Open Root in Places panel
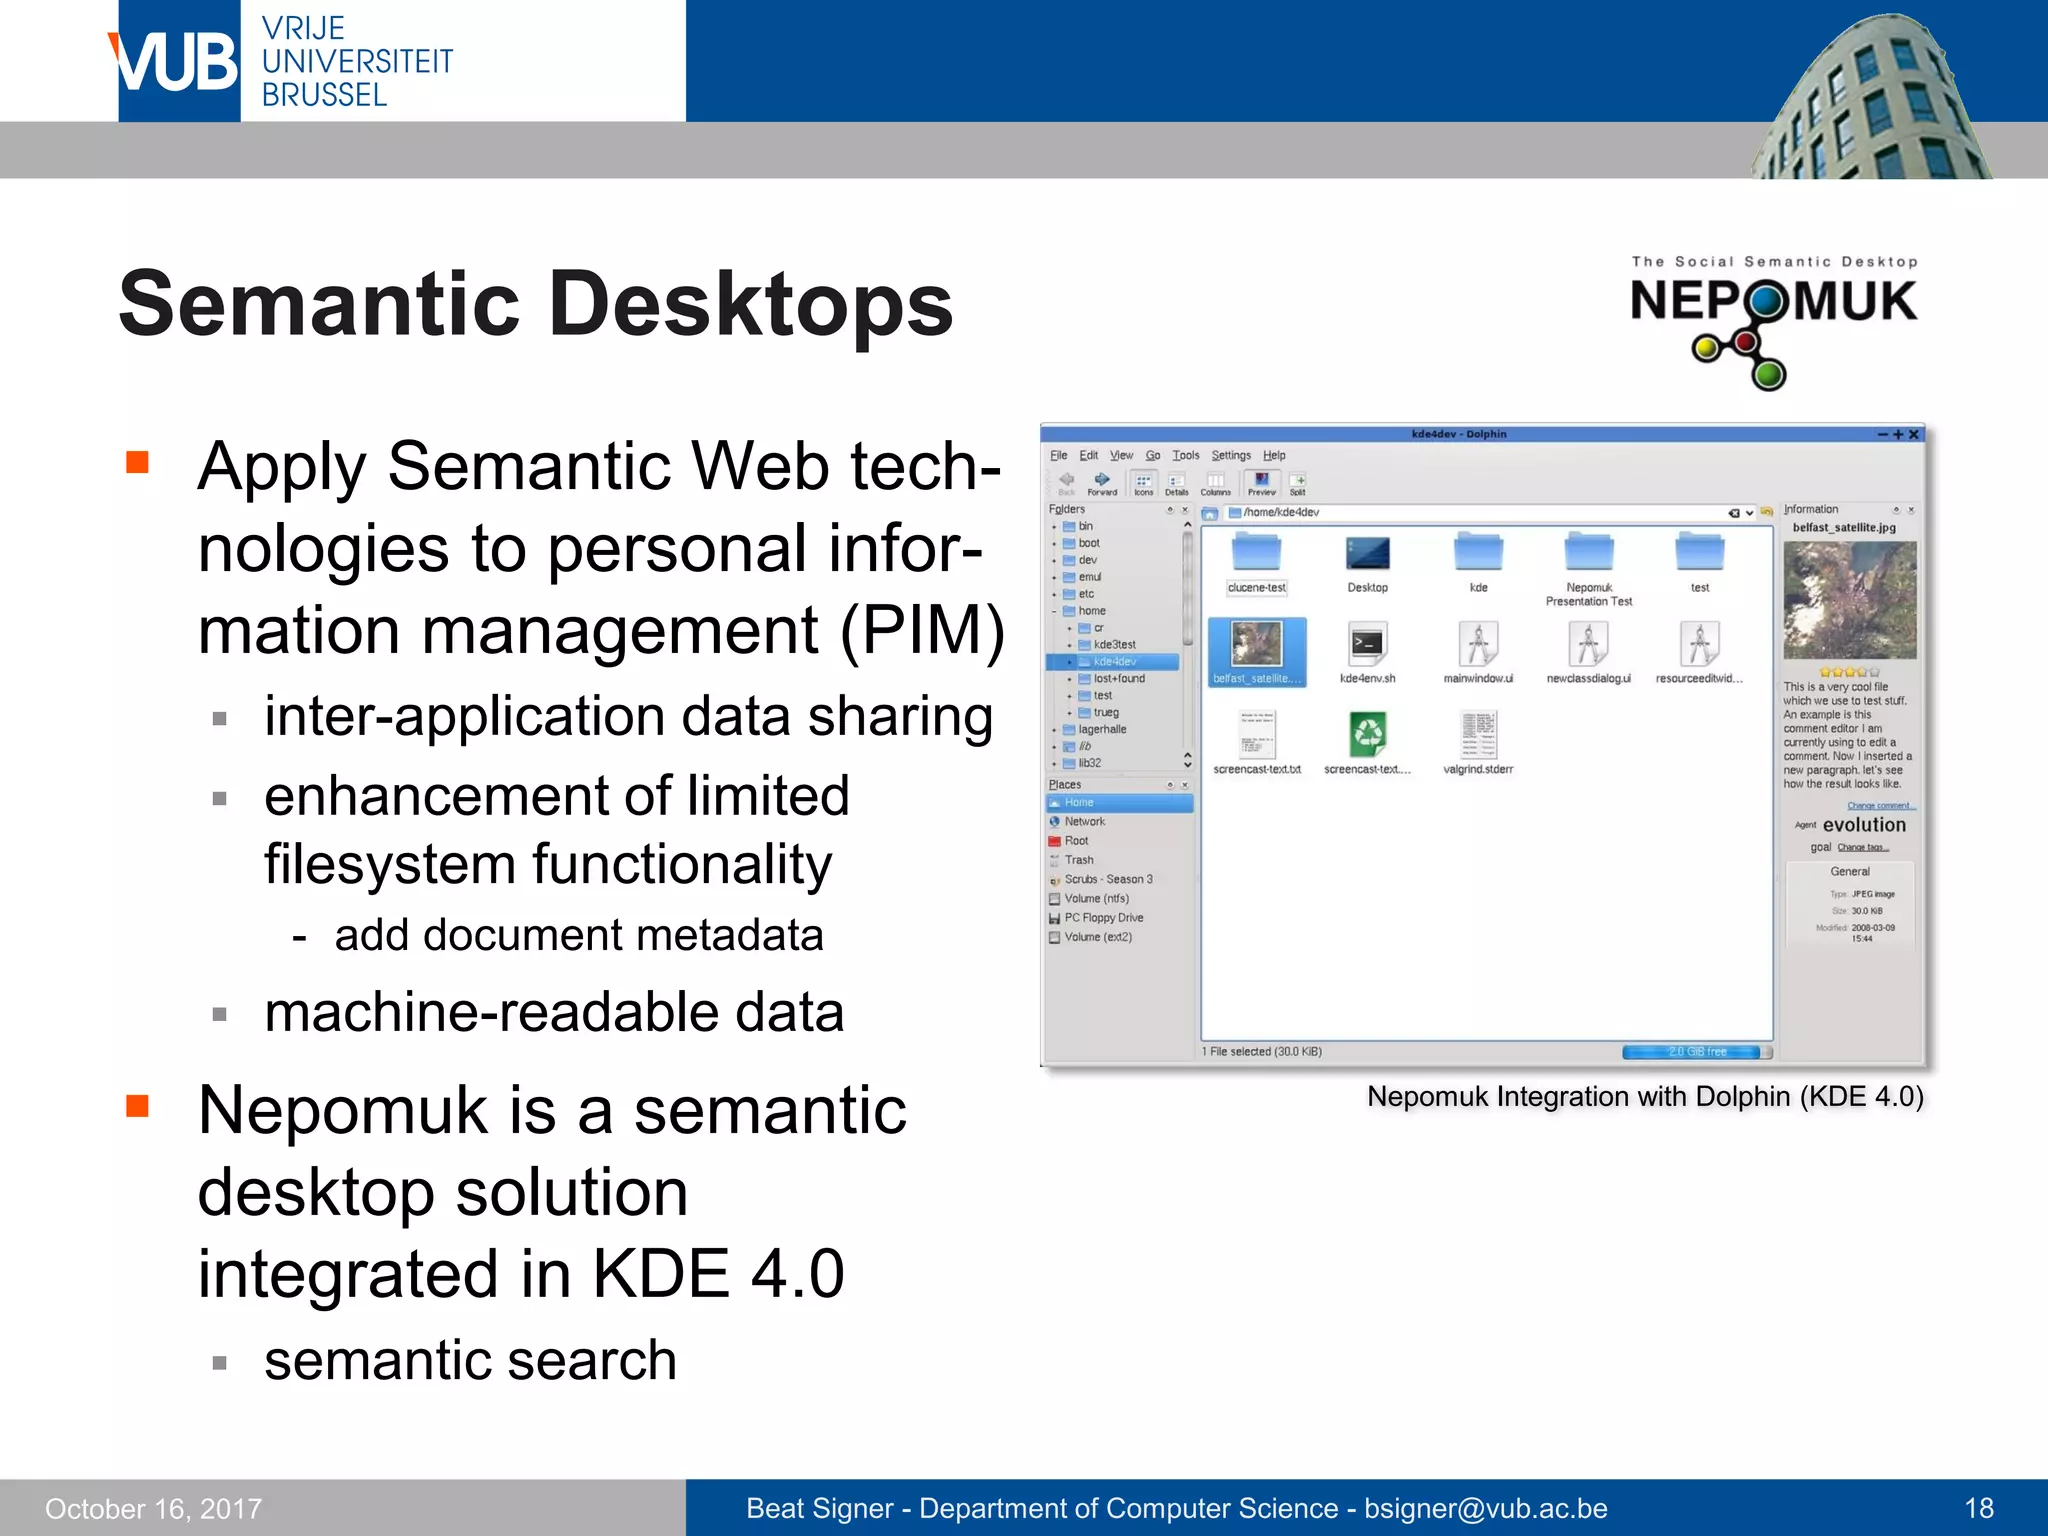Viewport: 2048px width, 1536px height. coord(1069,841)
